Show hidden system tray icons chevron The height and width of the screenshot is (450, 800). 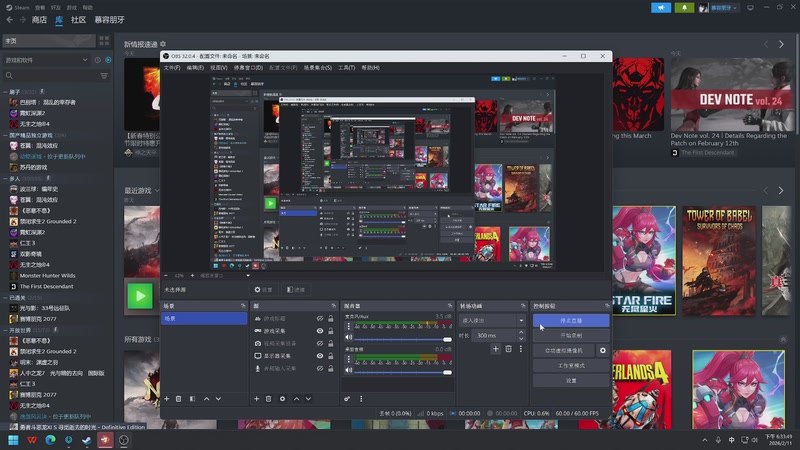pos(705,440)
